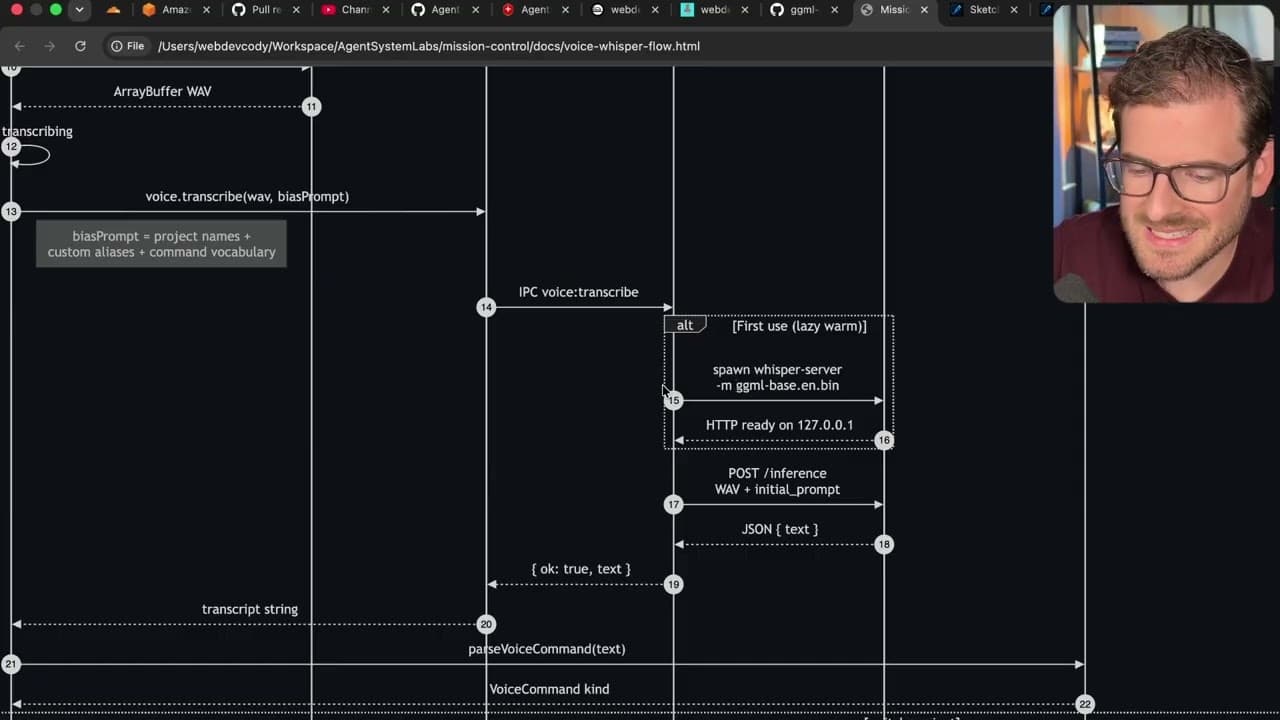Screen dimensions: 1280x720
Task: Click sequence step marker 20
Action: coord(486,624)
